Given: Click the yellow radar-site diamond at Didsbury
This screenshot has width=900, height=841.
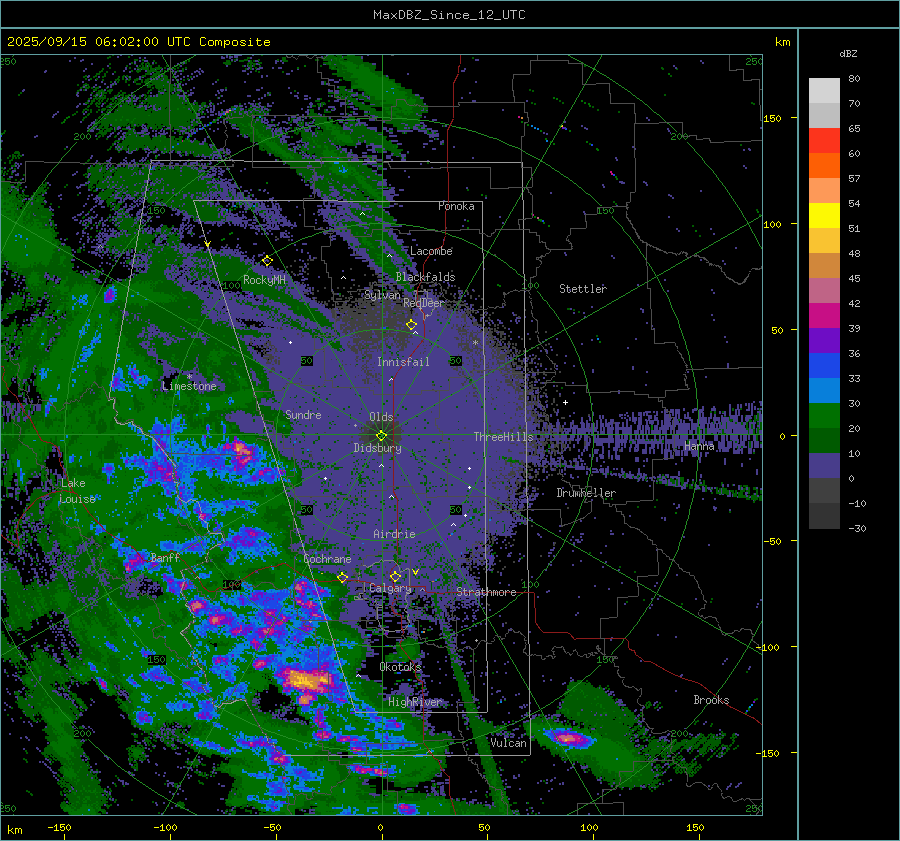Looking at the screenshot, I should (381, 436).
